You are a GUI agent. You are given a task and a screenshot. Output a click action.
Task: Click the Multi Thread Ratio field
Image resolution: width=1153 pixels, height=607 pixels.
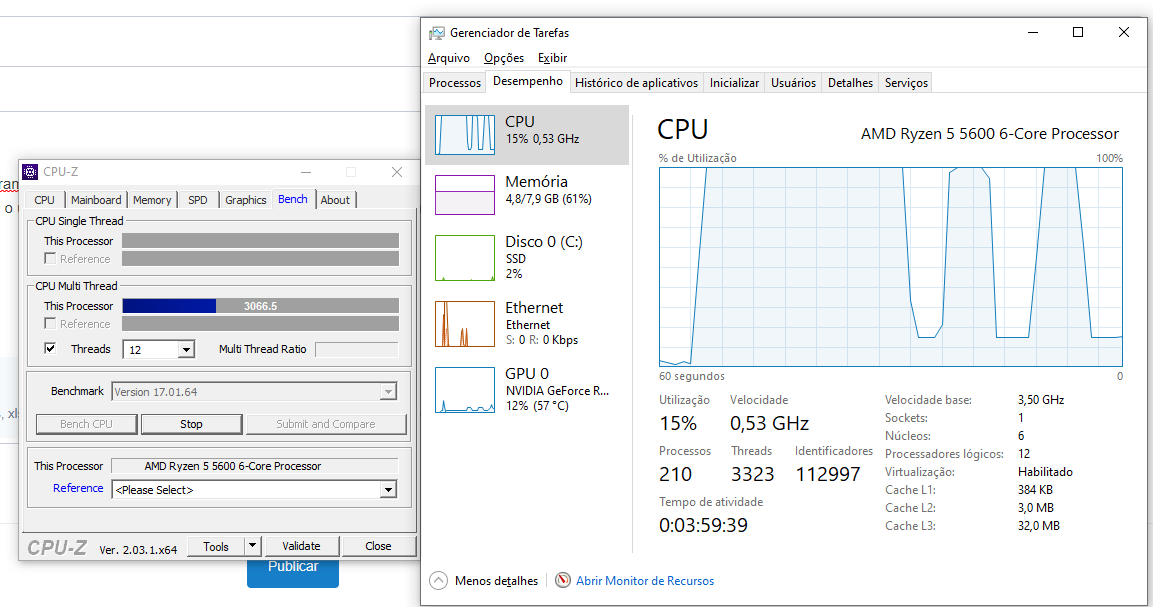357,349
